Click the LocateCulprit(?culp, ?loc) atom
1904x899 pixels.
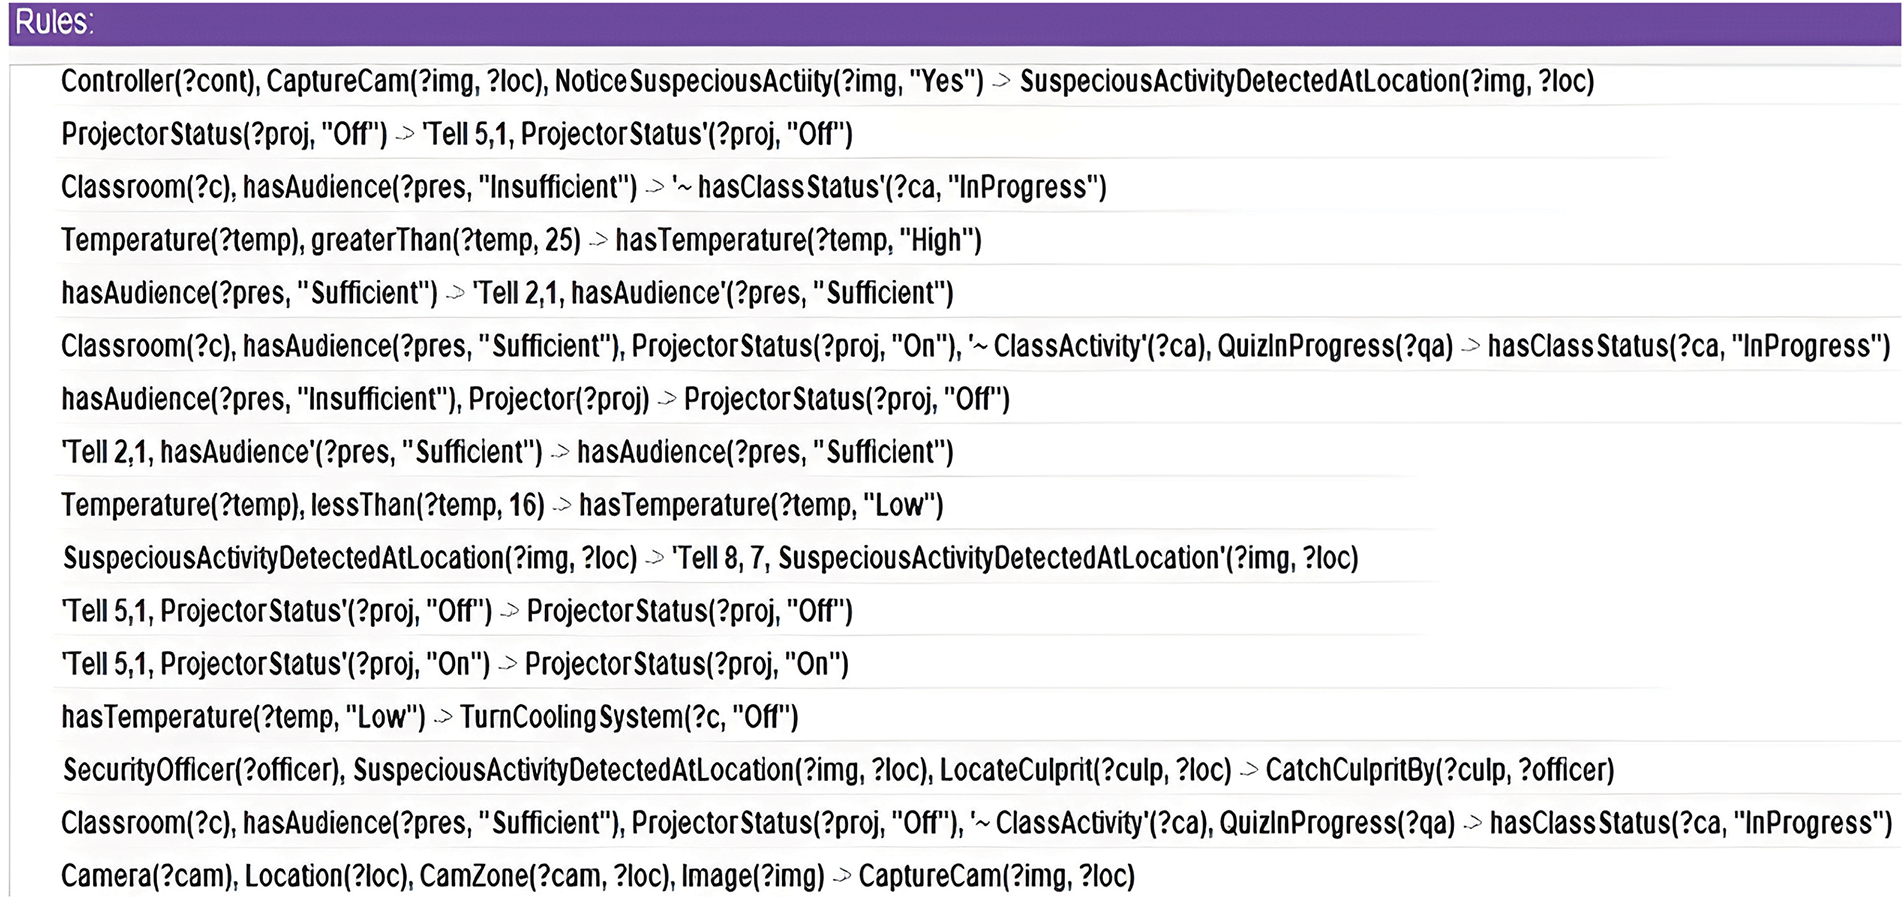[x=1085, y=770]
